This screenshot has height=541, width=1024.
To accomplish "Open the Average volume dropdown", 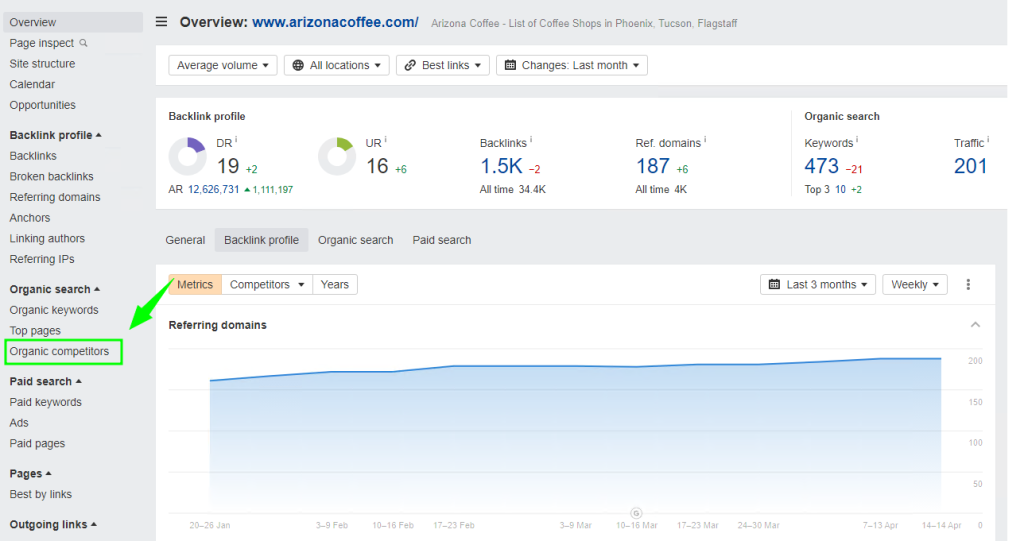I will coord(223,65).
